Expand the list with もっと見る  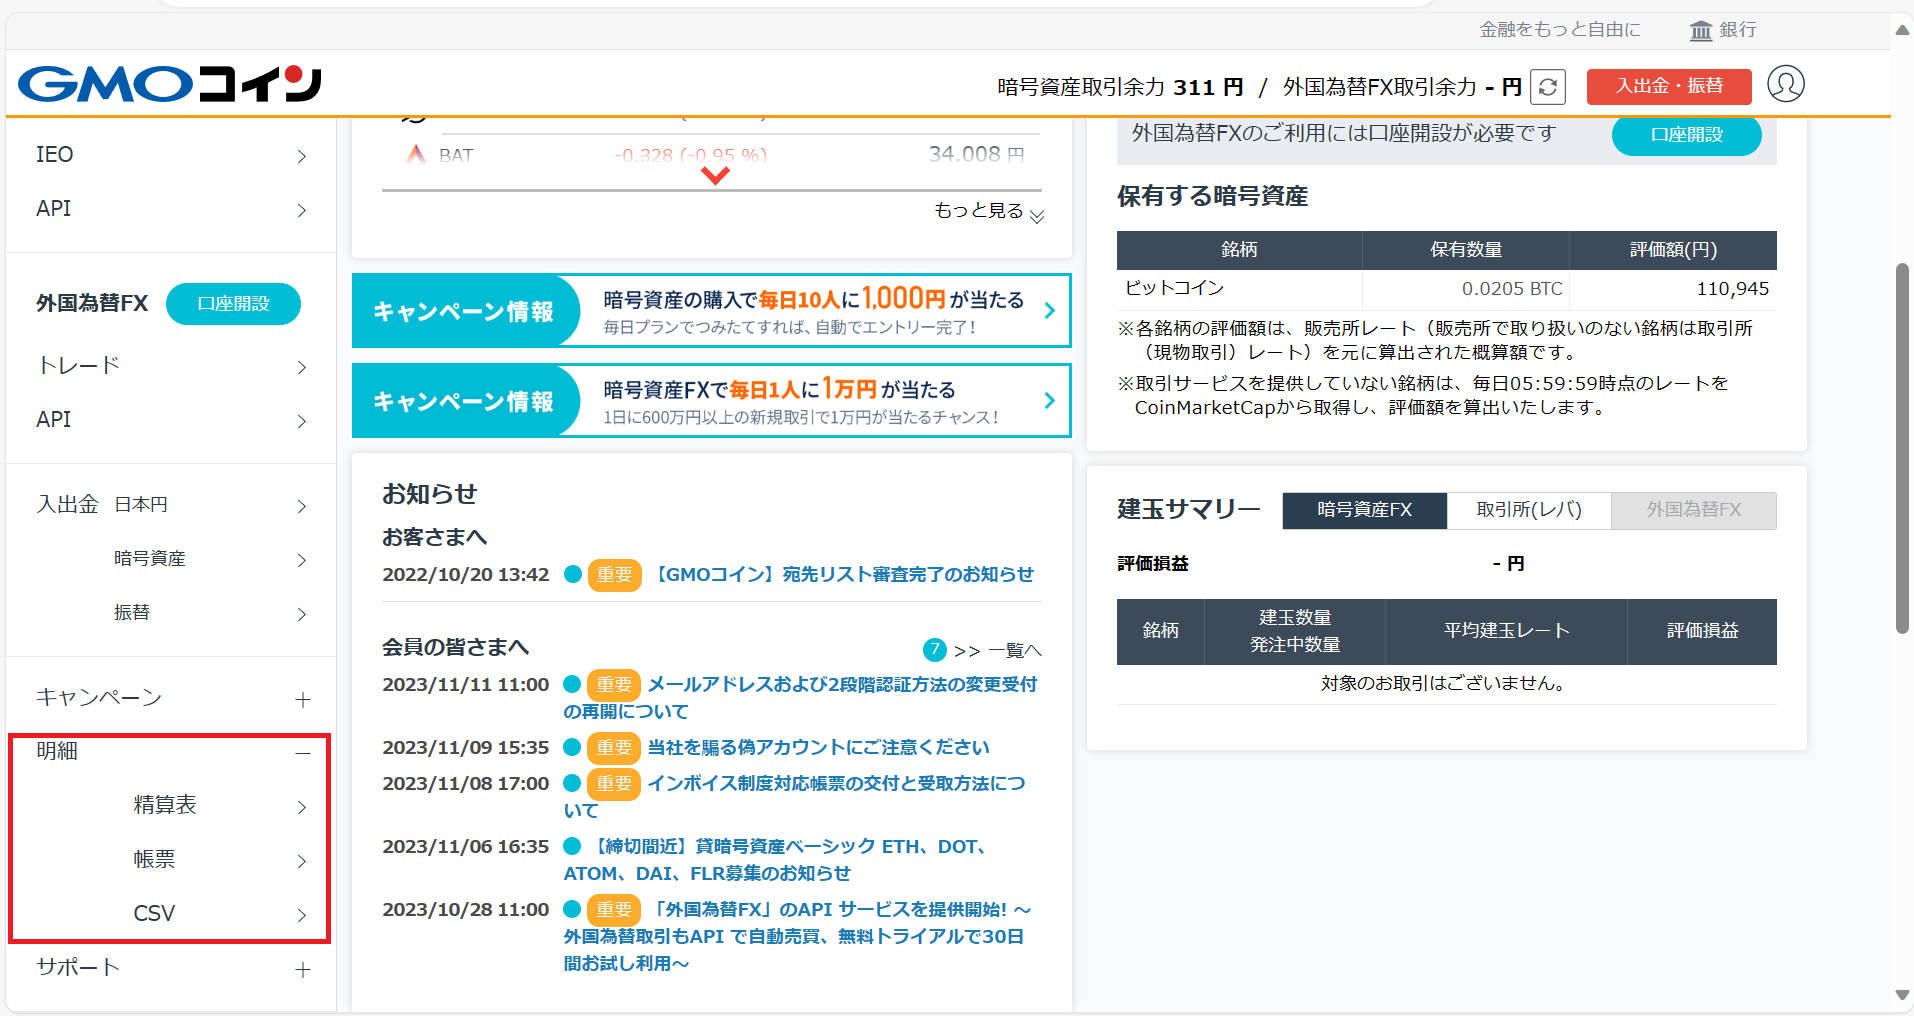click(988, 212)
